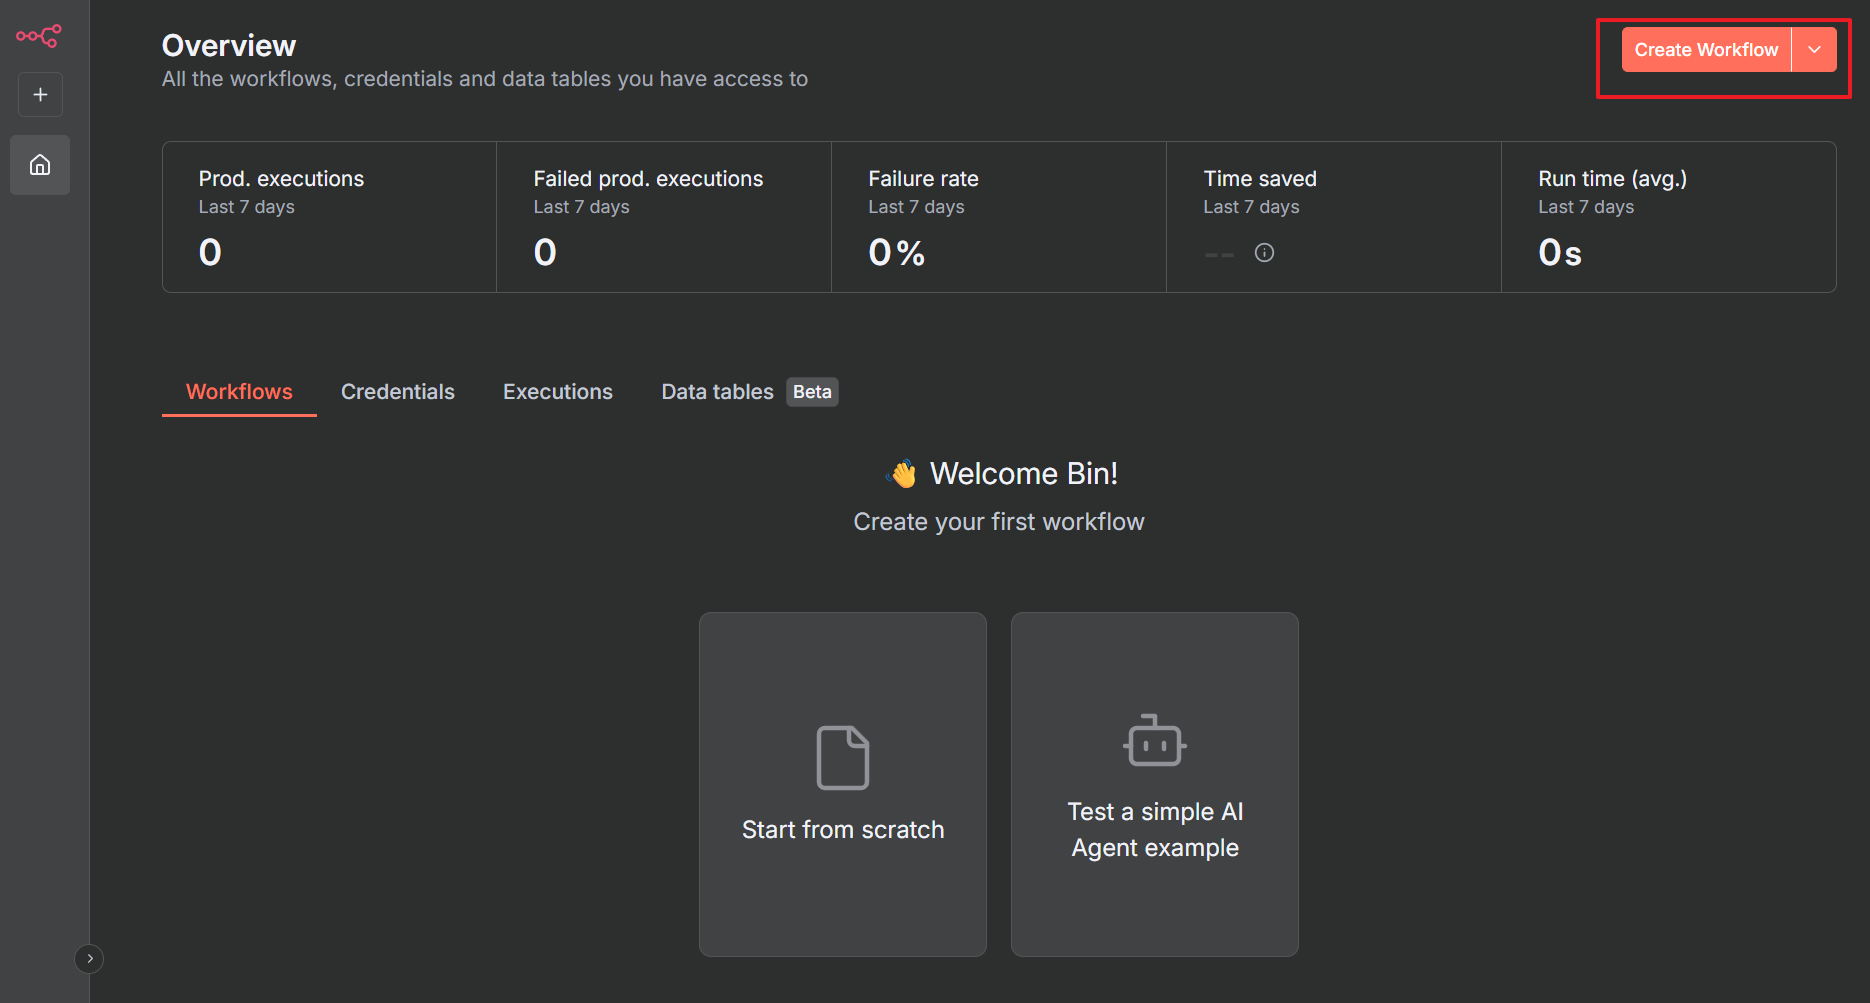Image resolution: width=1870 pixels, height=1003 pixels.
Task: Go to the Data tables tab
Action: (717, 392)
